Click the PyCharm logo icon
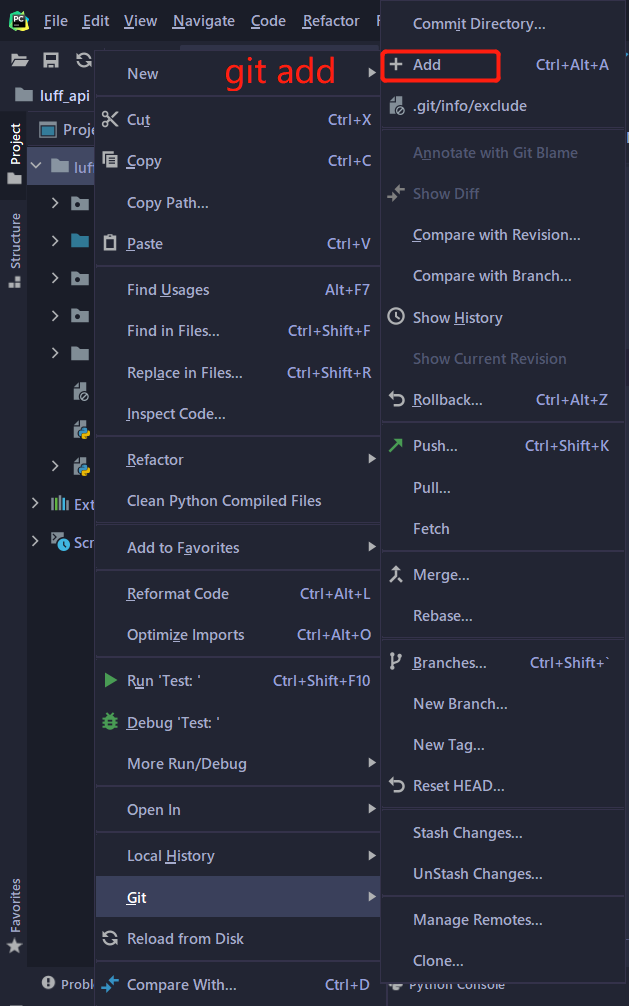The image size is (629, 1006). click(19, 21)
